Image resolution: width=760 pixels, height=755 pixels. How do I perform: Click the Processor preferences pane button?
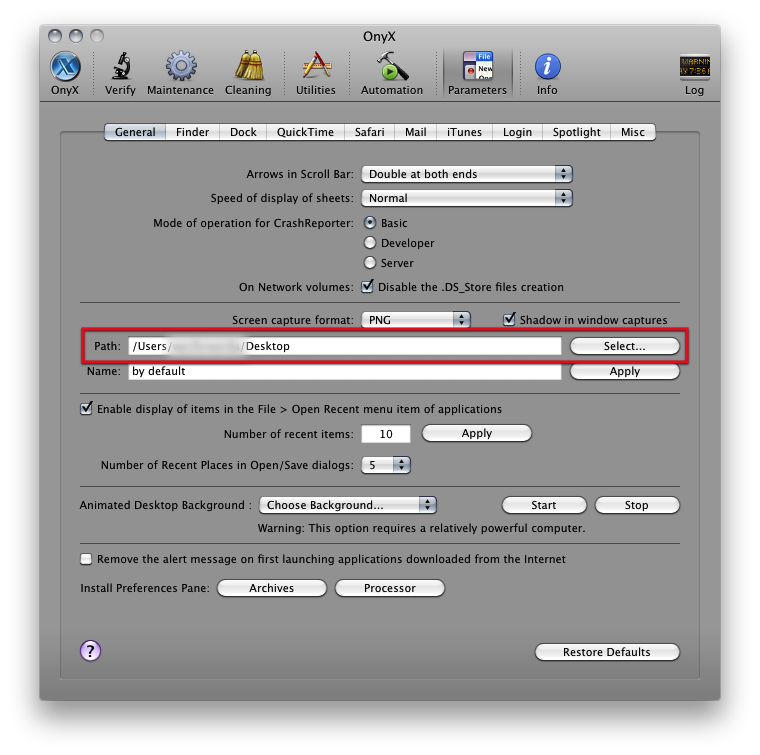[390, 588]
